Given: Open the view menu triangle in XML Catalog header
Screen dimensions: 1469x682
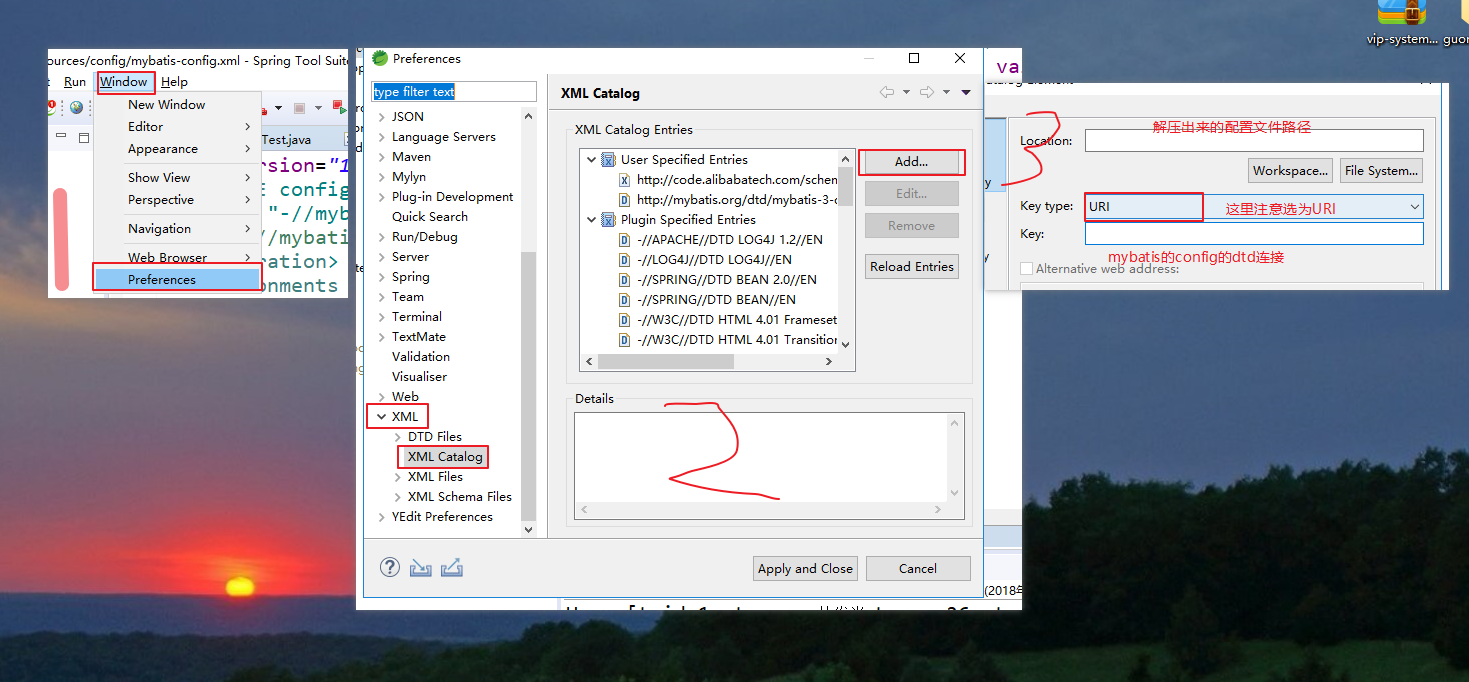Looking at the screenshot, I should coord(966,92).
